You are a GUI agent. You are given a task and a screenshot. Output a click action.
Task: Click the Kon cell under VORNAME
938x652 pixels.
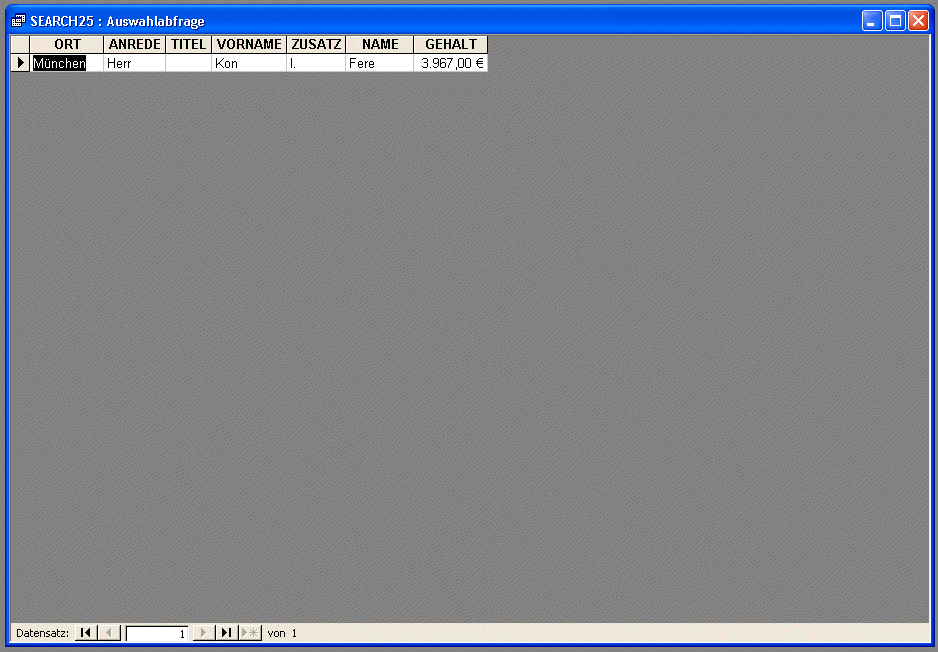pos(249,63)
